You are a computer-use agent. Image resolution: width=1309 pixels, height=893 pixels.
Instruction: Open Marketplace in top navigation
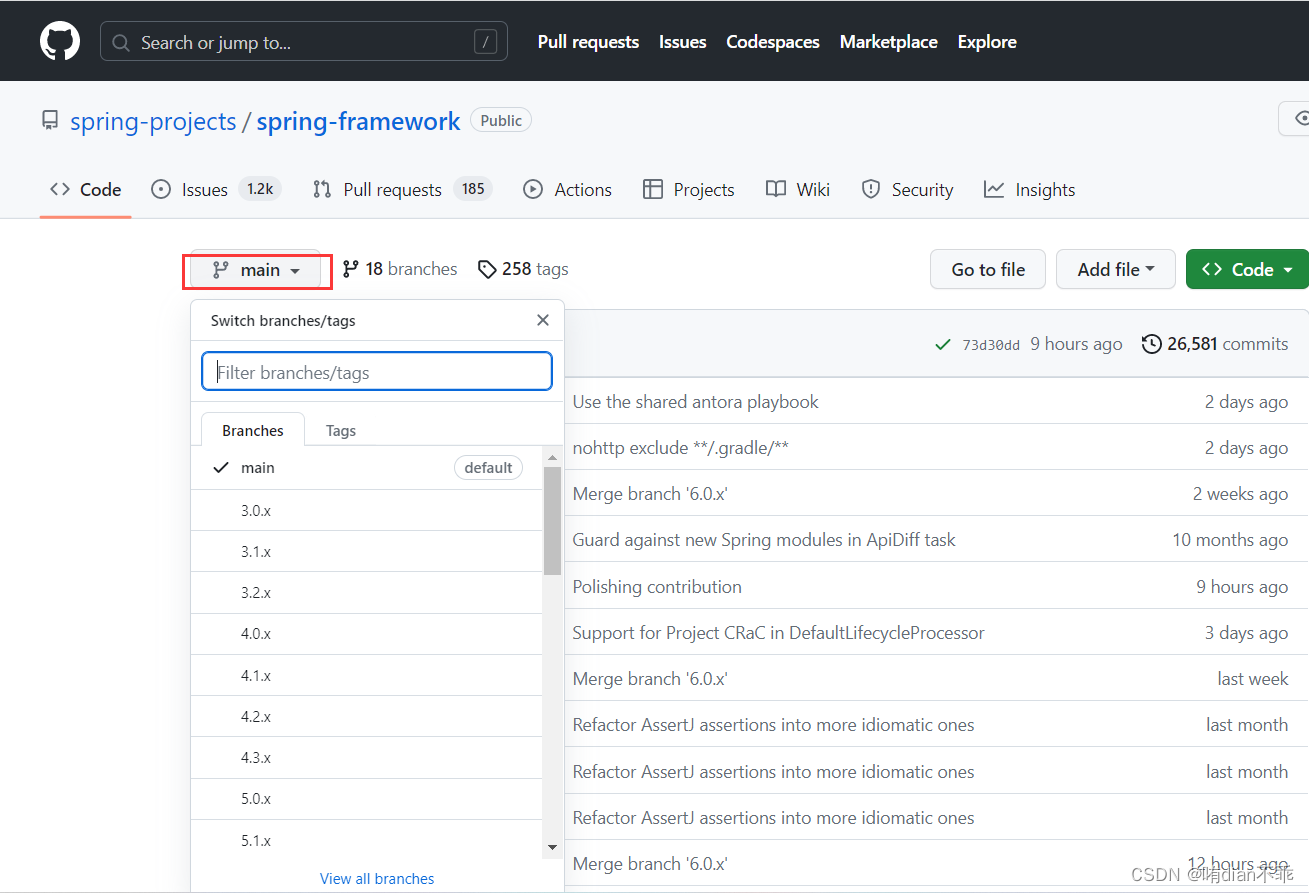click(x=889, y=42)
